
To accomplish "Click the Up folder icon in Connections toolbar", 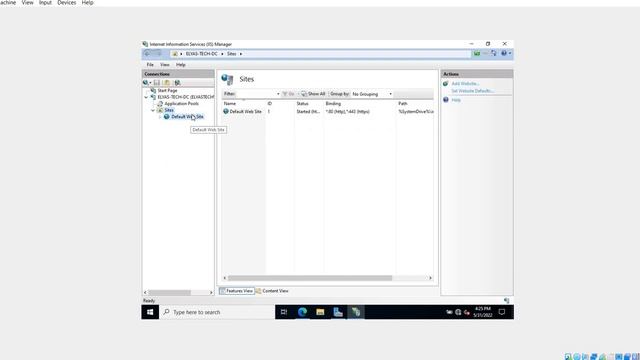I will point(167,82).
